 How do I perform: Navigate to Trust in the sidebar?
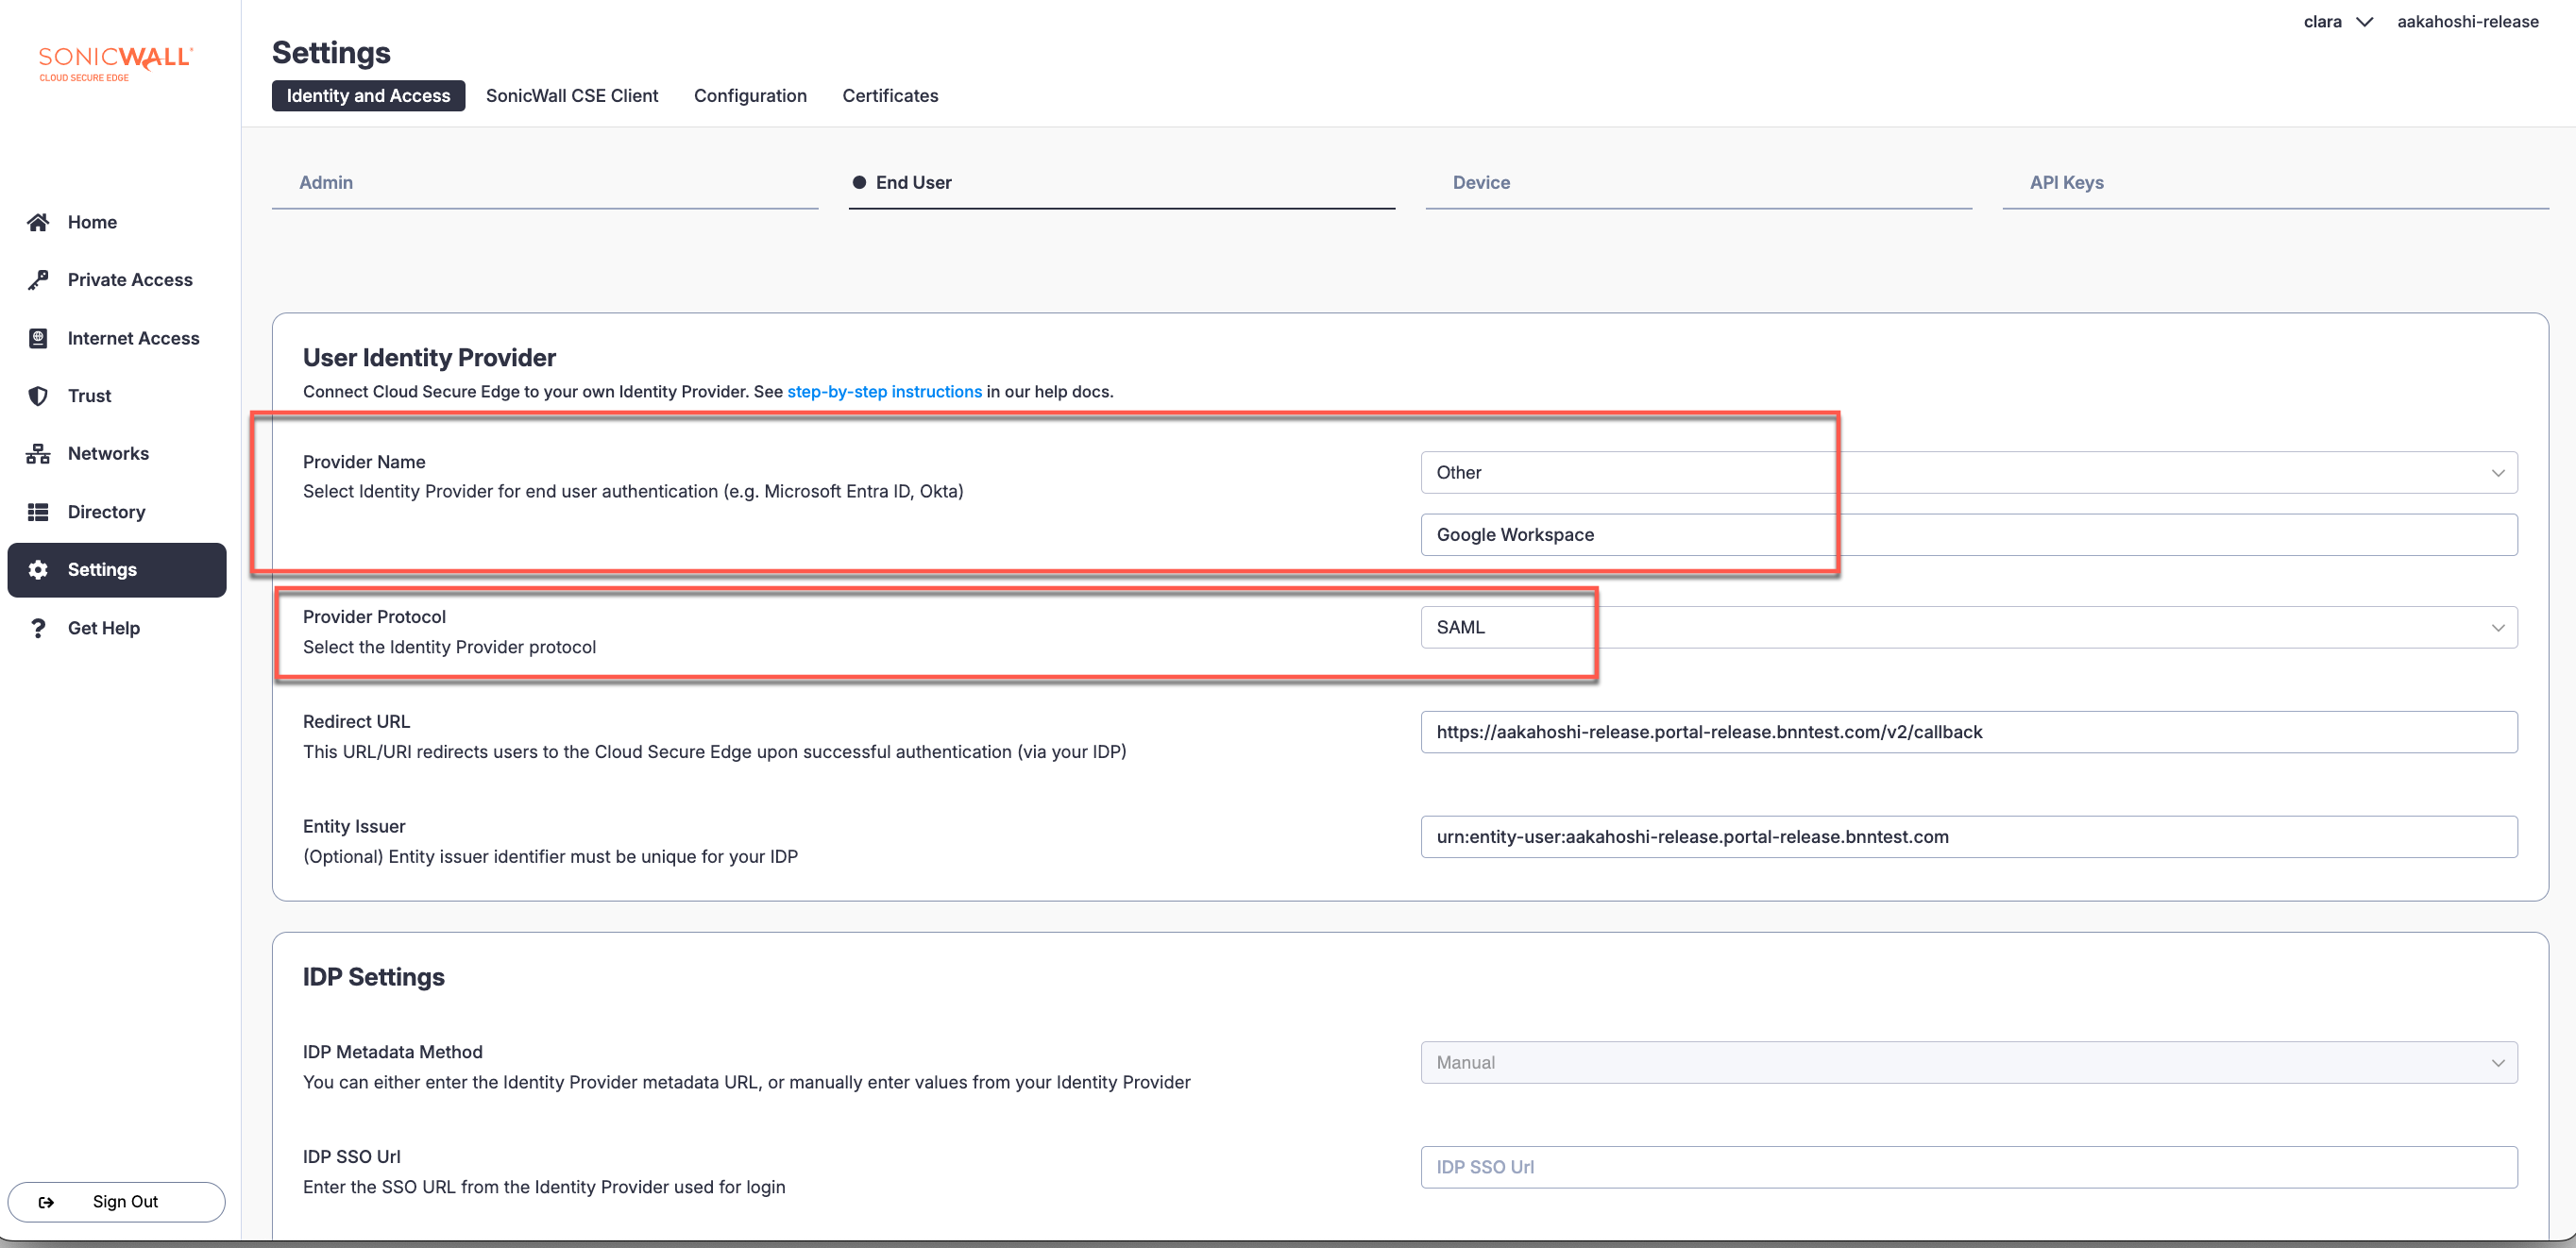pyautogui.click(x=117, y=396)
